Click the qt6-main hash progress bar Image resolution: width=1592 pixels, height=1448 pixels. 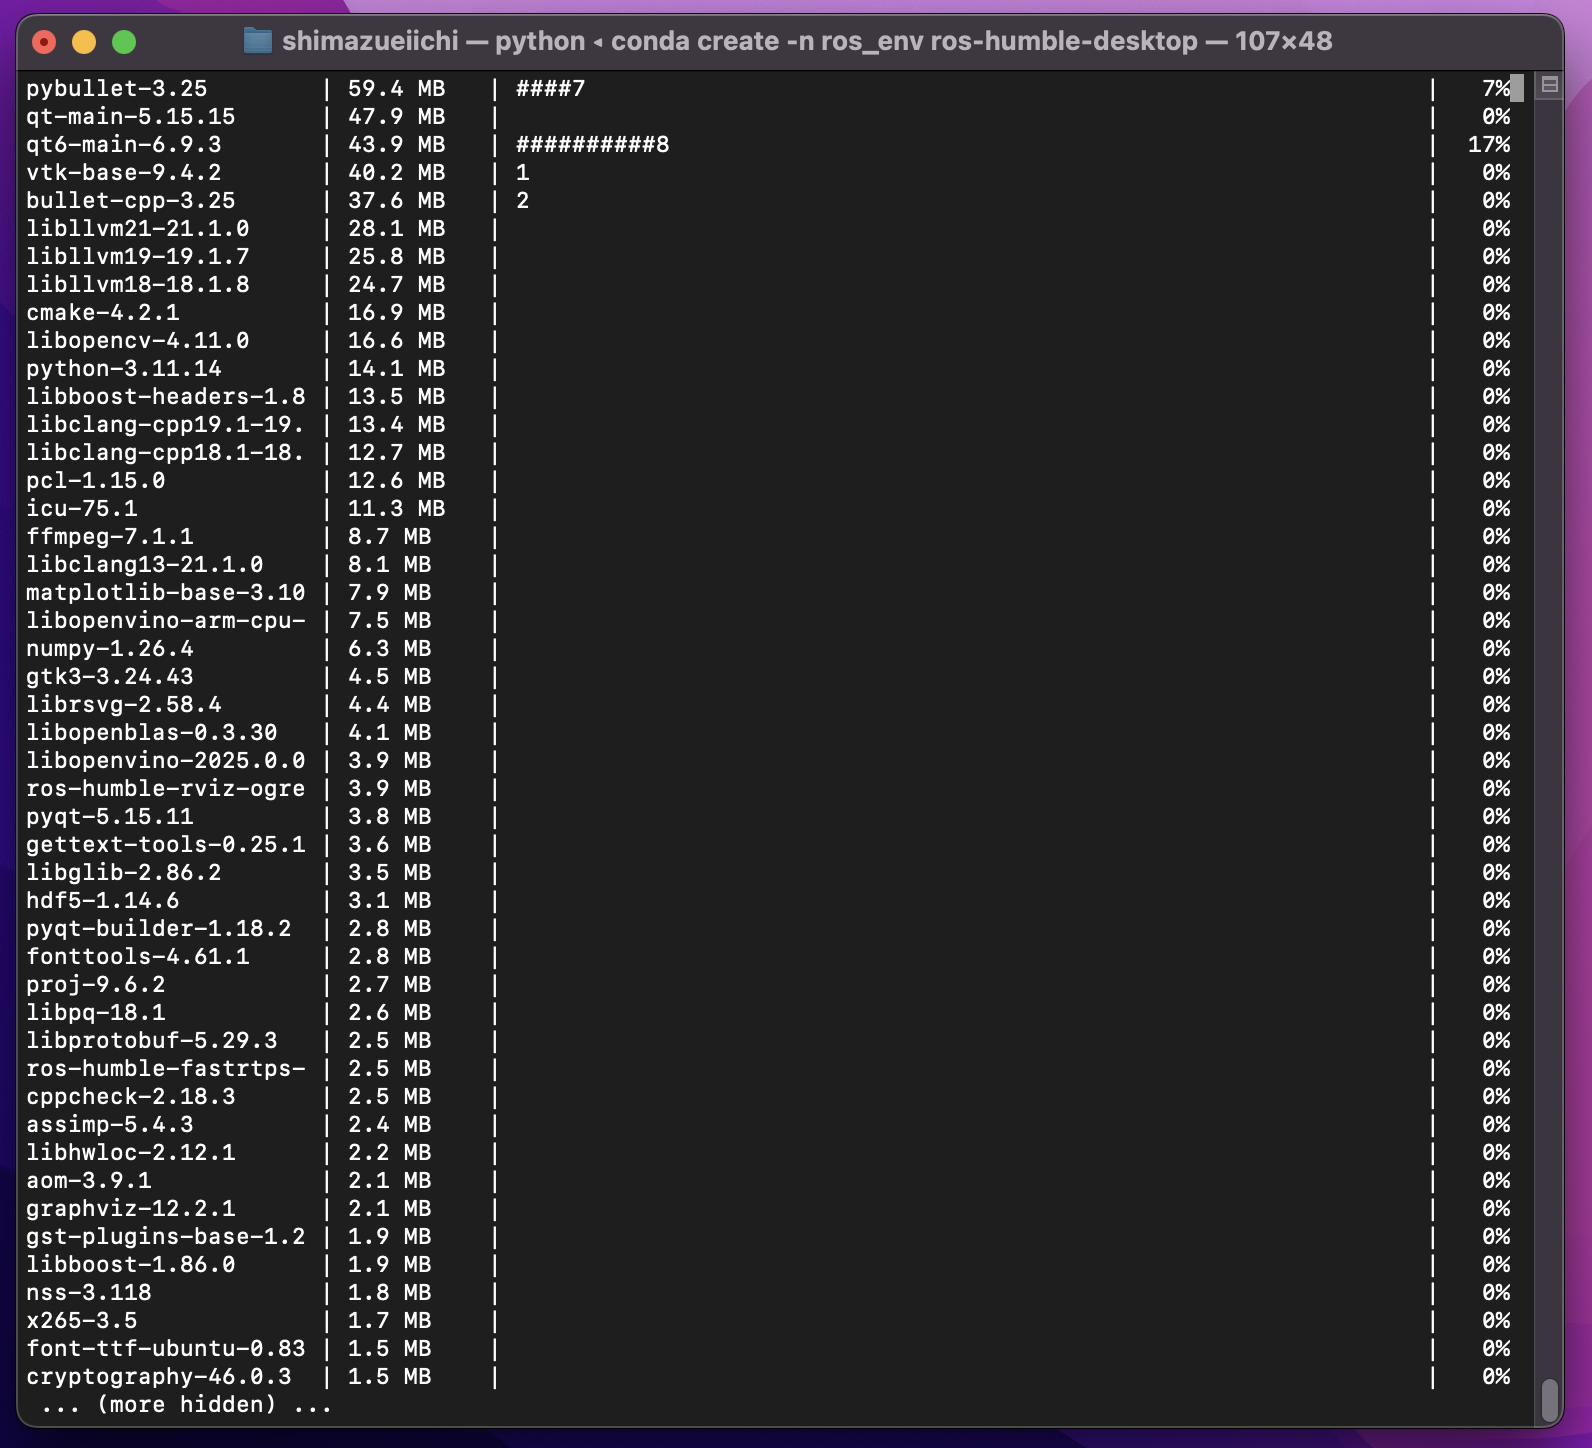pyautogui.click(x=593, y=145)
